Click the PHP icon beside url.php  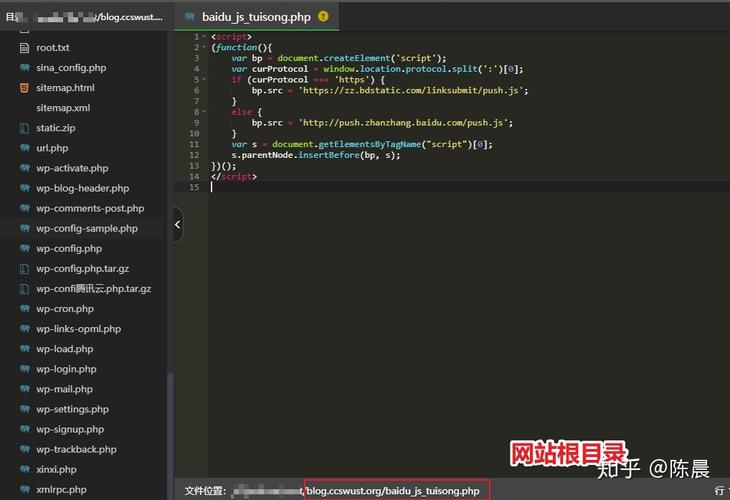[25, 148]
